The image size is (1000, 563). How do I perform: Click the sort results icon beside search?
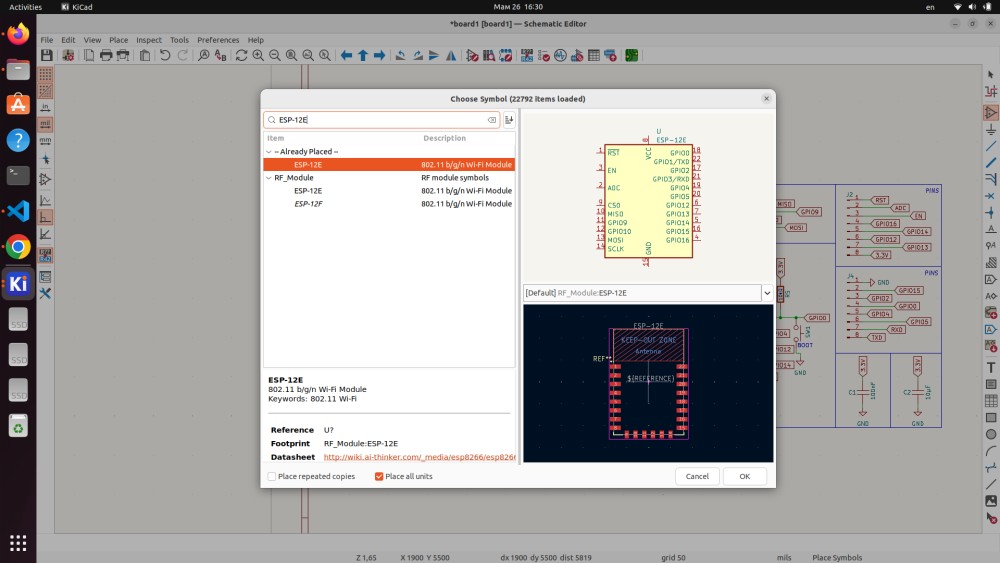[x=509, y=120]
